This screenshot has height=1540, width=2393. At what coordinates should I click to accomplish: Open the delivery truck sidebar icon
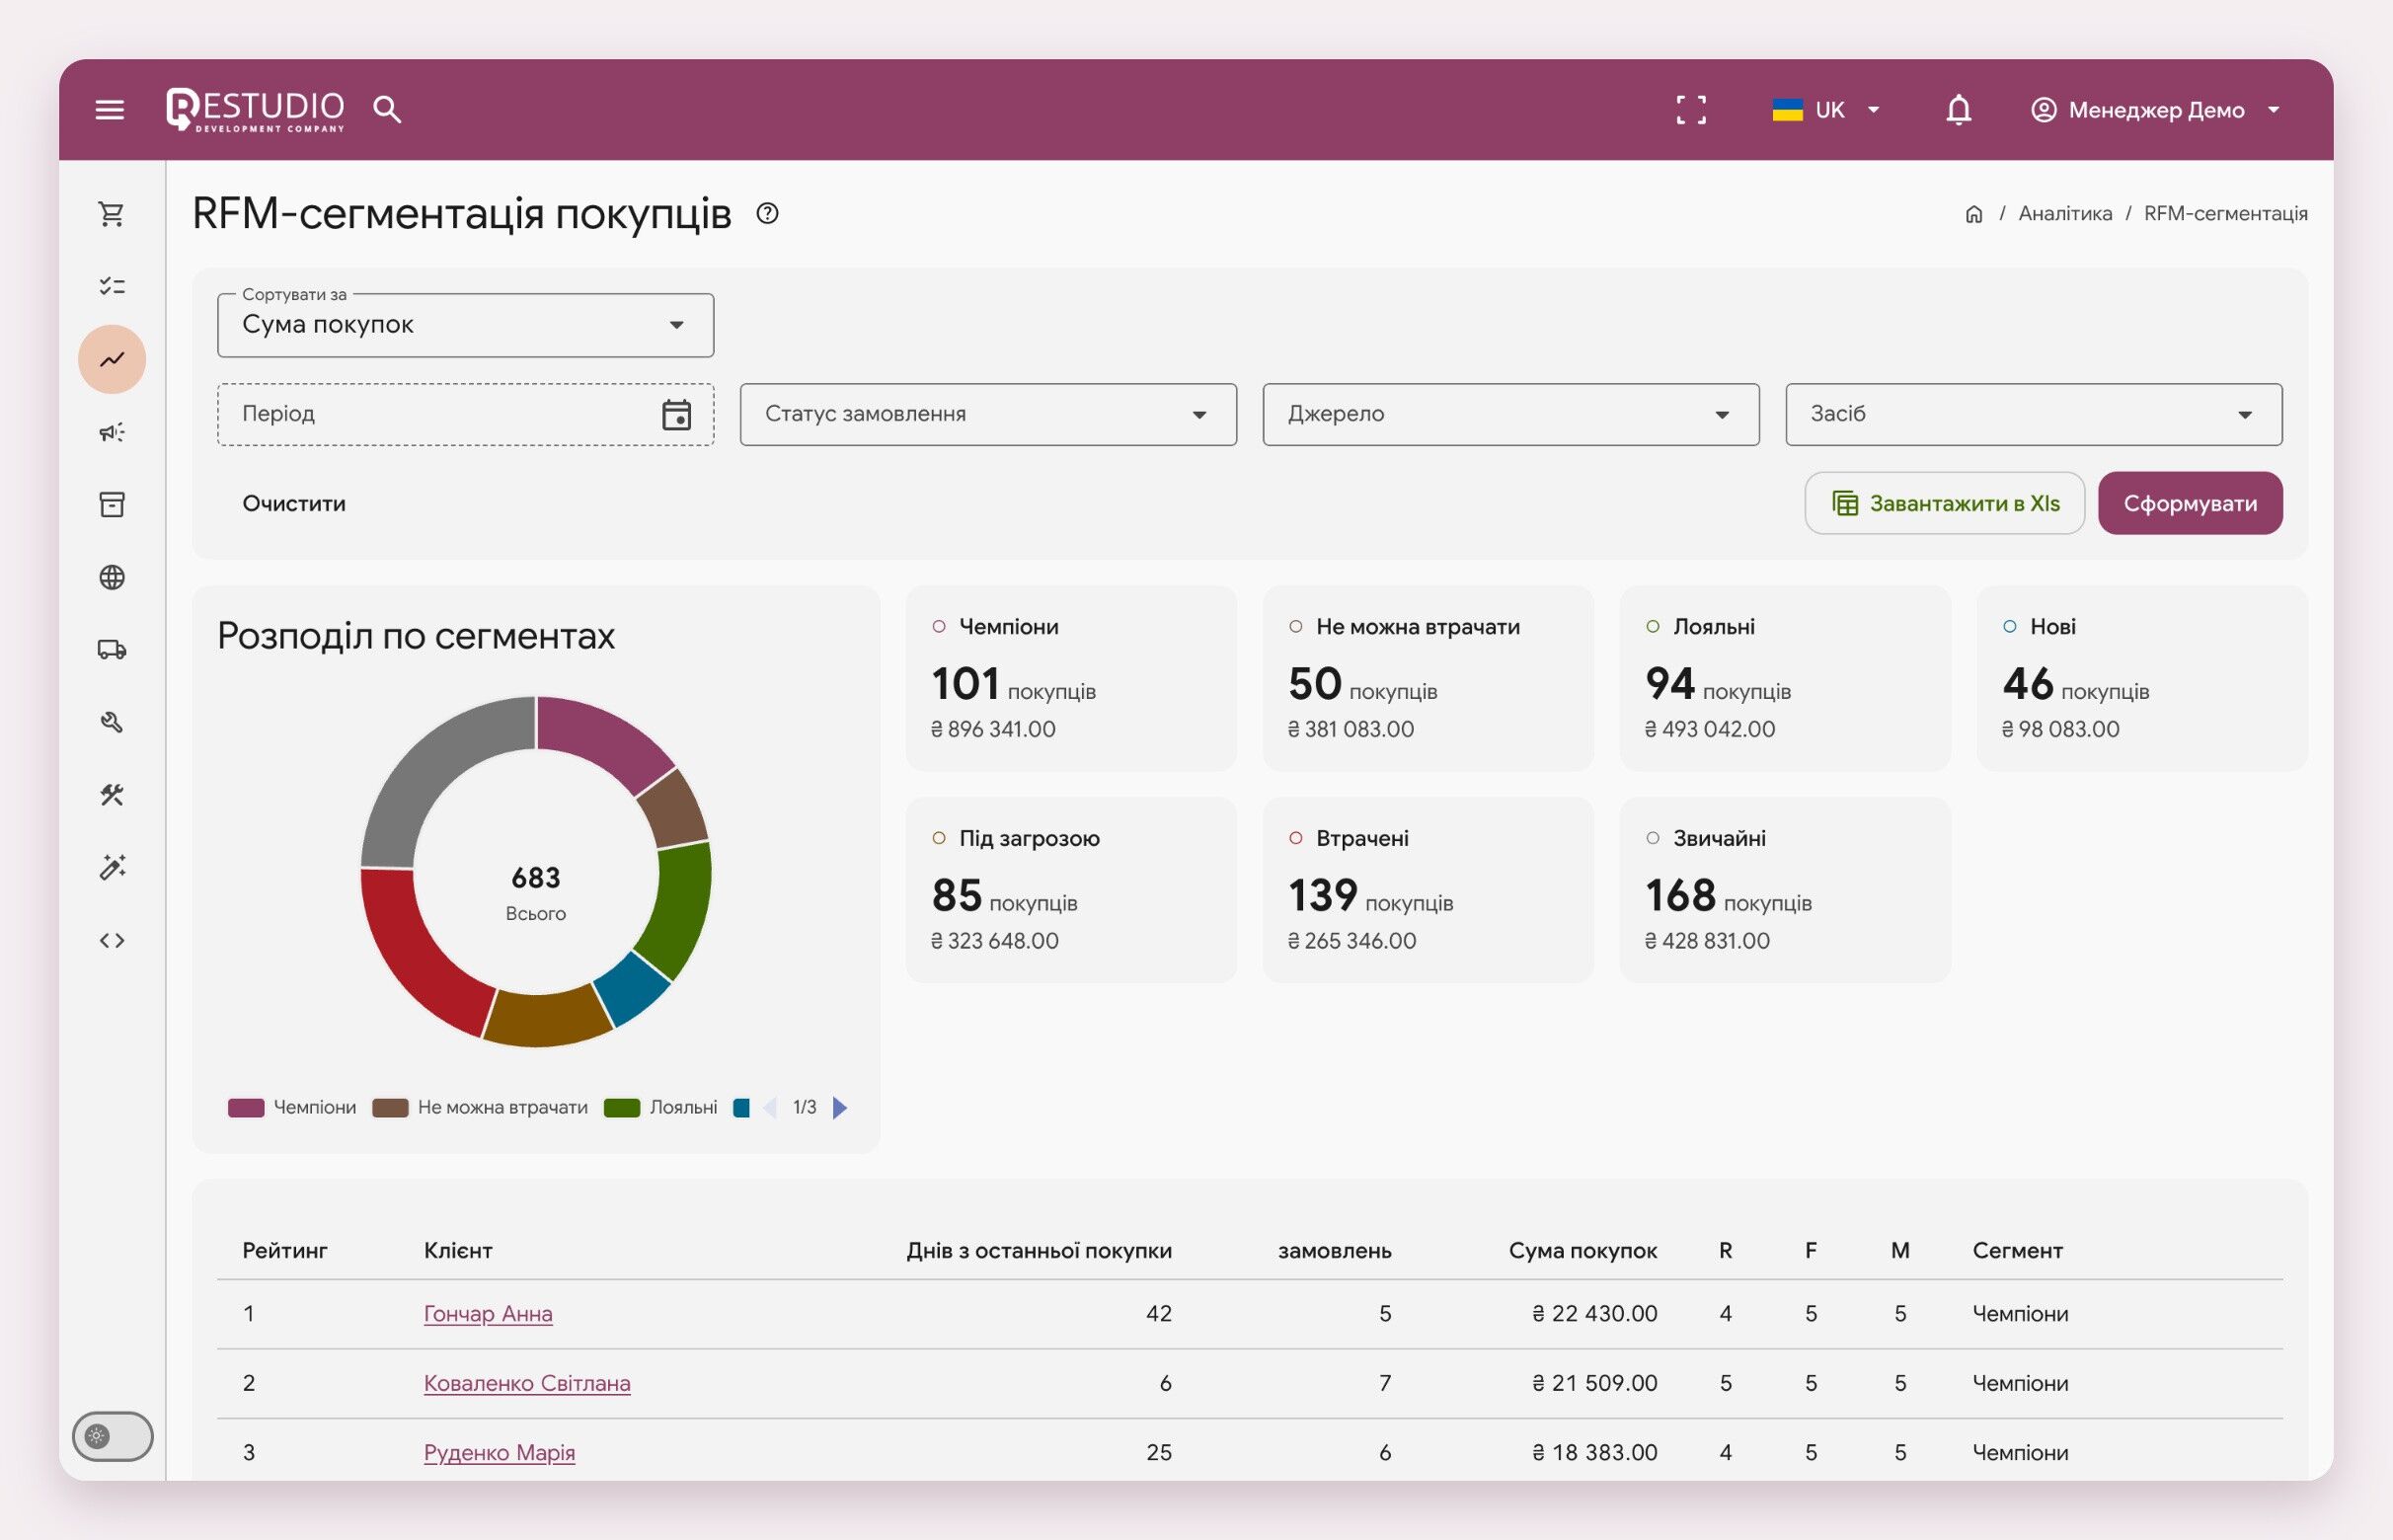(112, 650)
